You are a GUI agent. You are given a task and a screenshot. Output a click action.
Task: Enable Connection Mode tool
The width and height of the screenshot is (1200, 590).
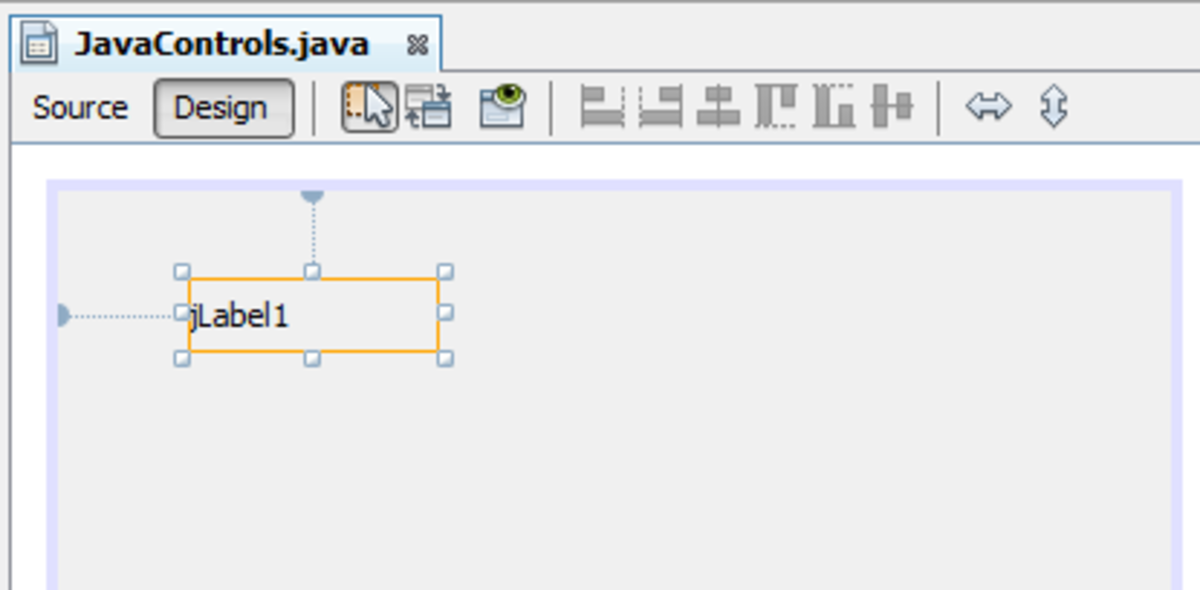coord(429,107)
